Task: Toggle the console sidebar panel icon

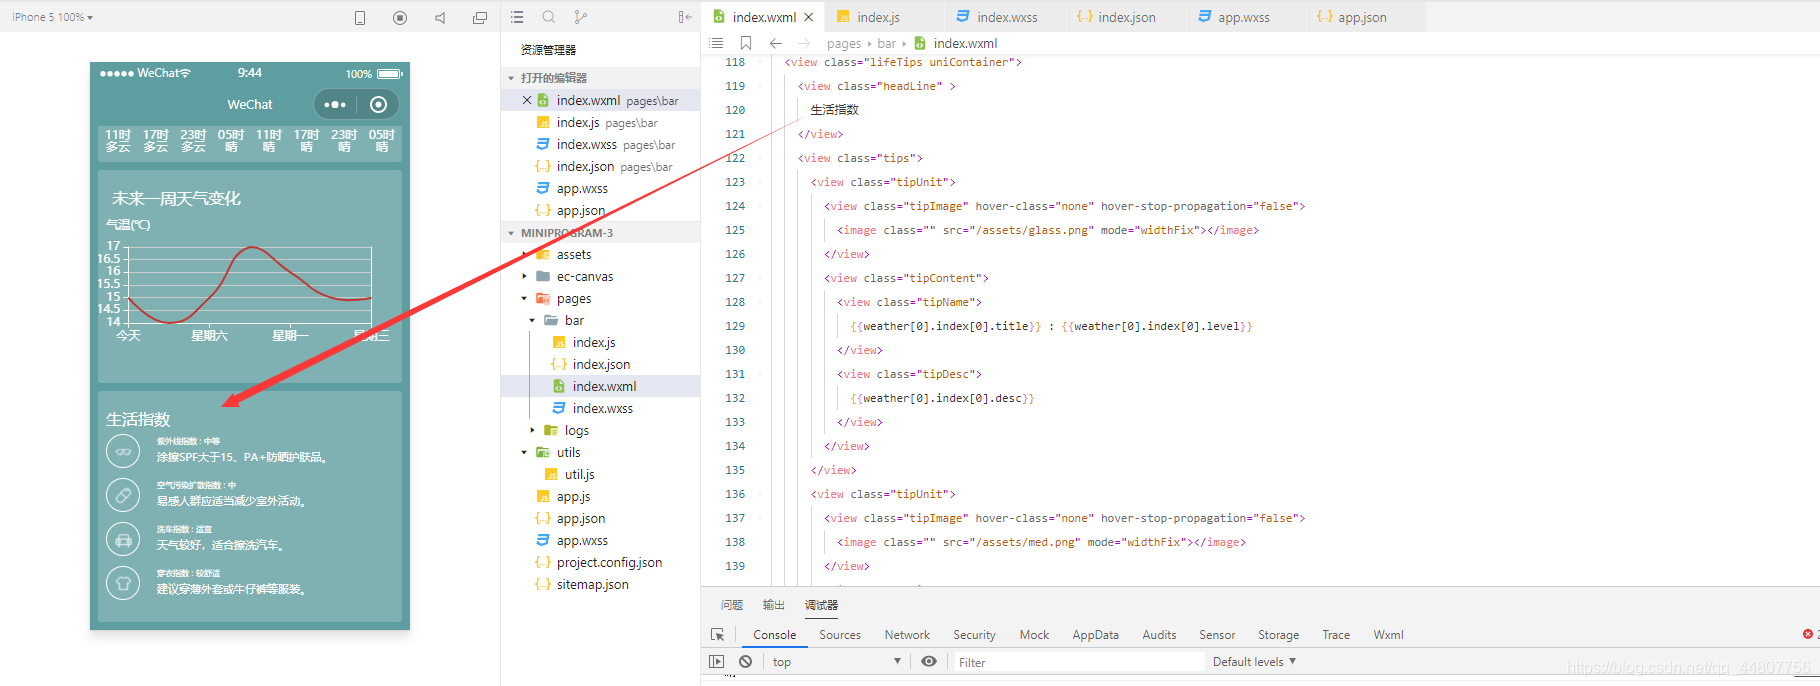Action: [x=716, y=662]
